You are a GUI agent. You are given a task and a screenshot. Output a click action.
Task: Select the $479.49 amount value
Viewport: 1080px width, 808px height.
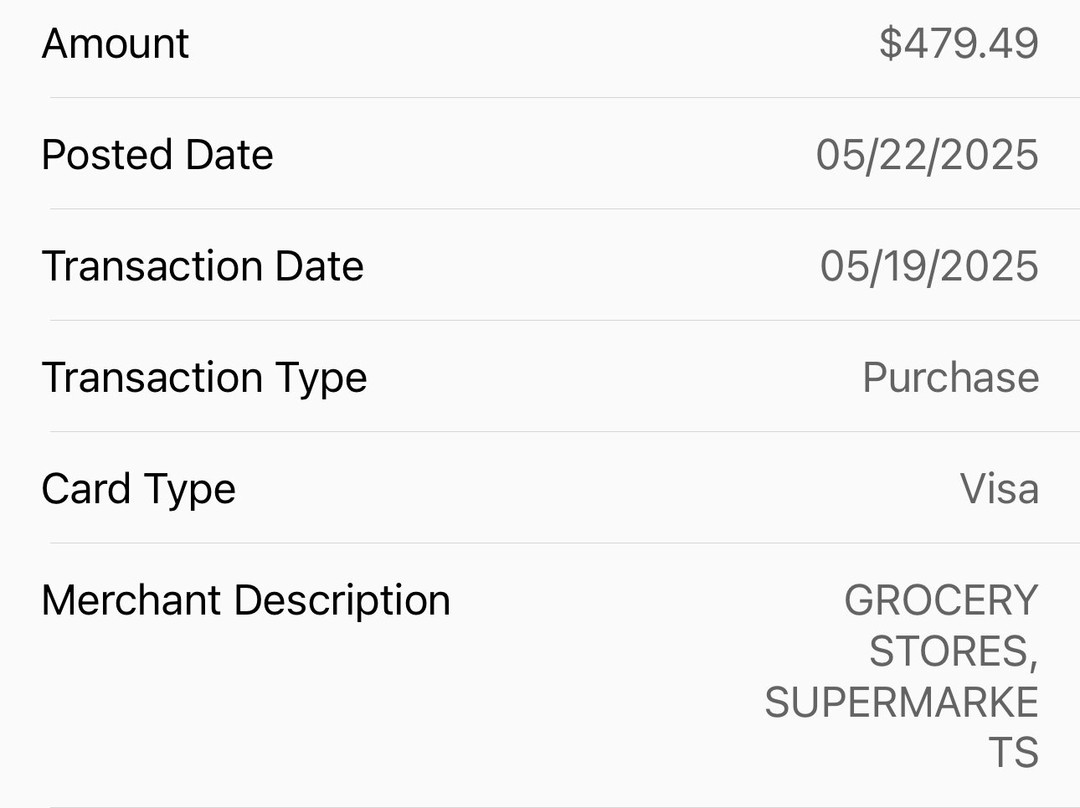point(958,43)
